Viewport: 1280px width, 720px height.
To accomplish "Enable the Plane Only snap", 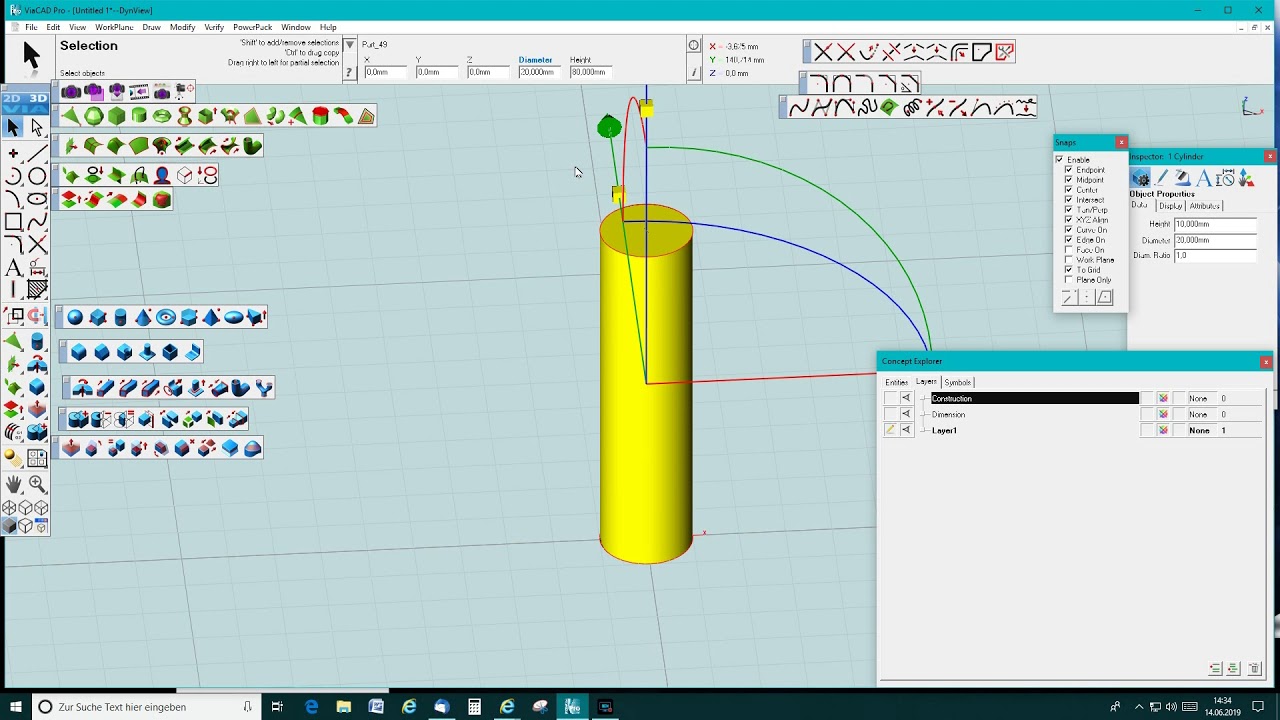I will click(1069, 280).
